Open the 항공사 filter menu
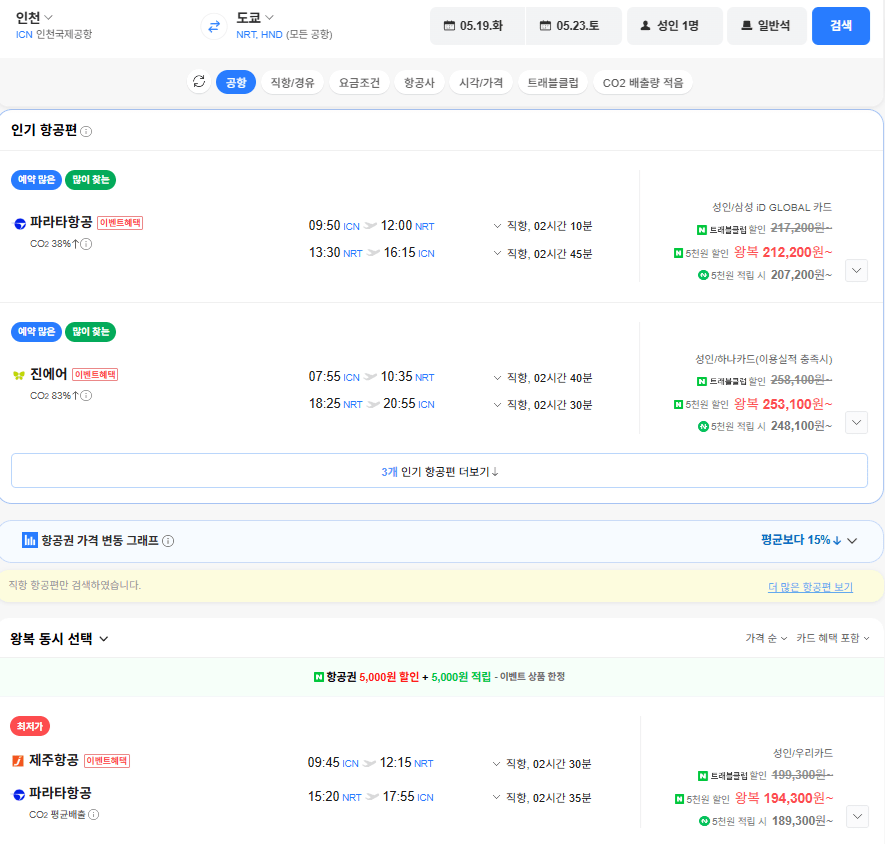The width and height of the screenshot is (885, 844). pos(419,81)
